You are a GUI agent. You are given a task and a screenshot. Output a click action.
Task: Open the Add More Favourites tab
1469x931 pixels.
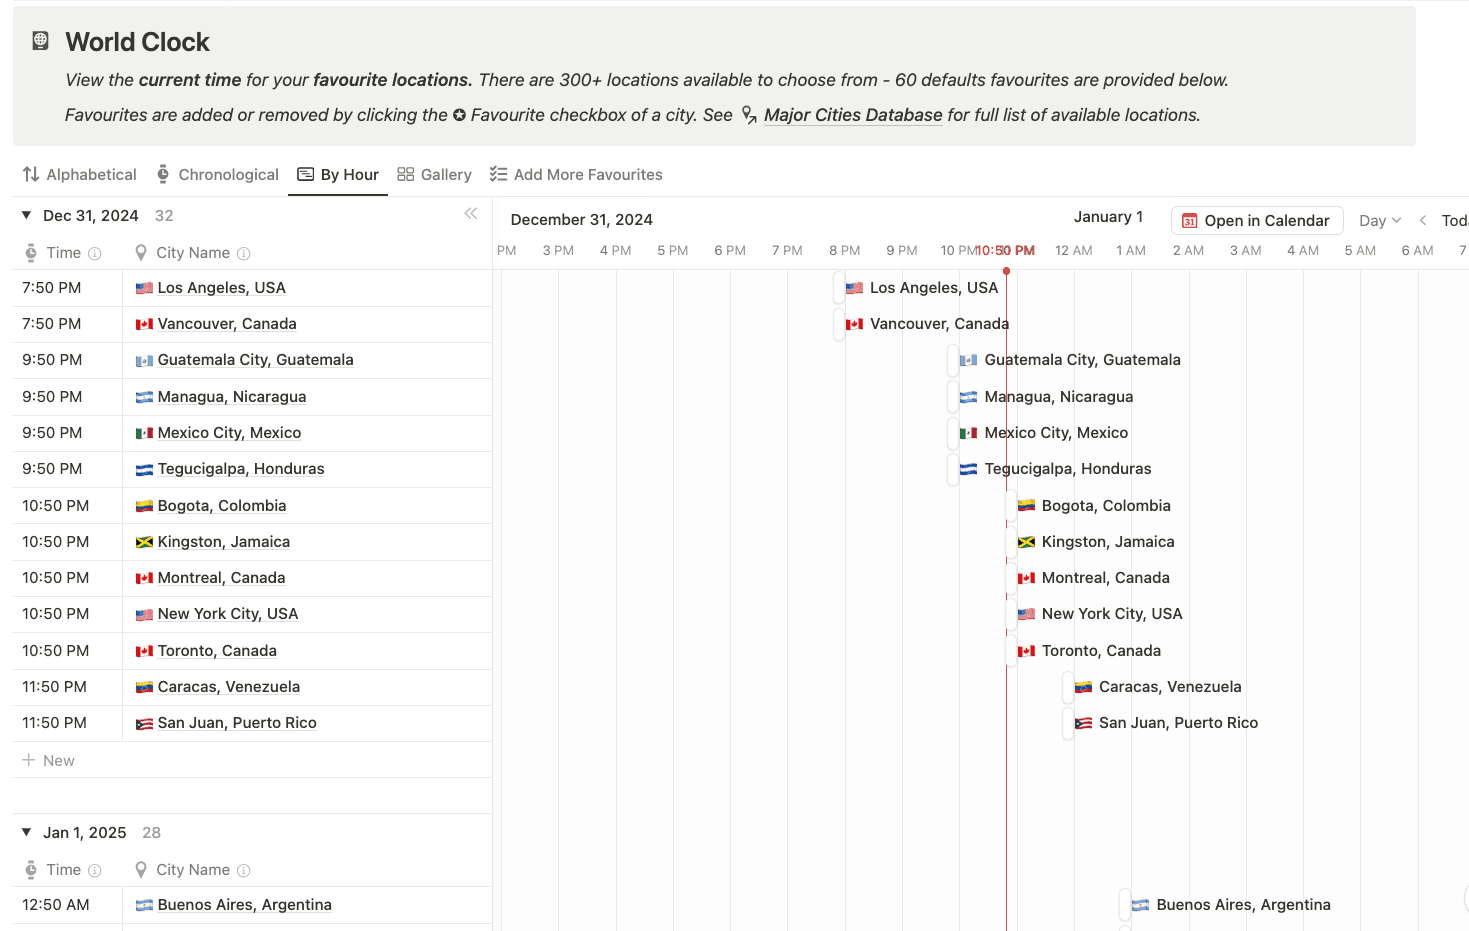pos(576,174)
